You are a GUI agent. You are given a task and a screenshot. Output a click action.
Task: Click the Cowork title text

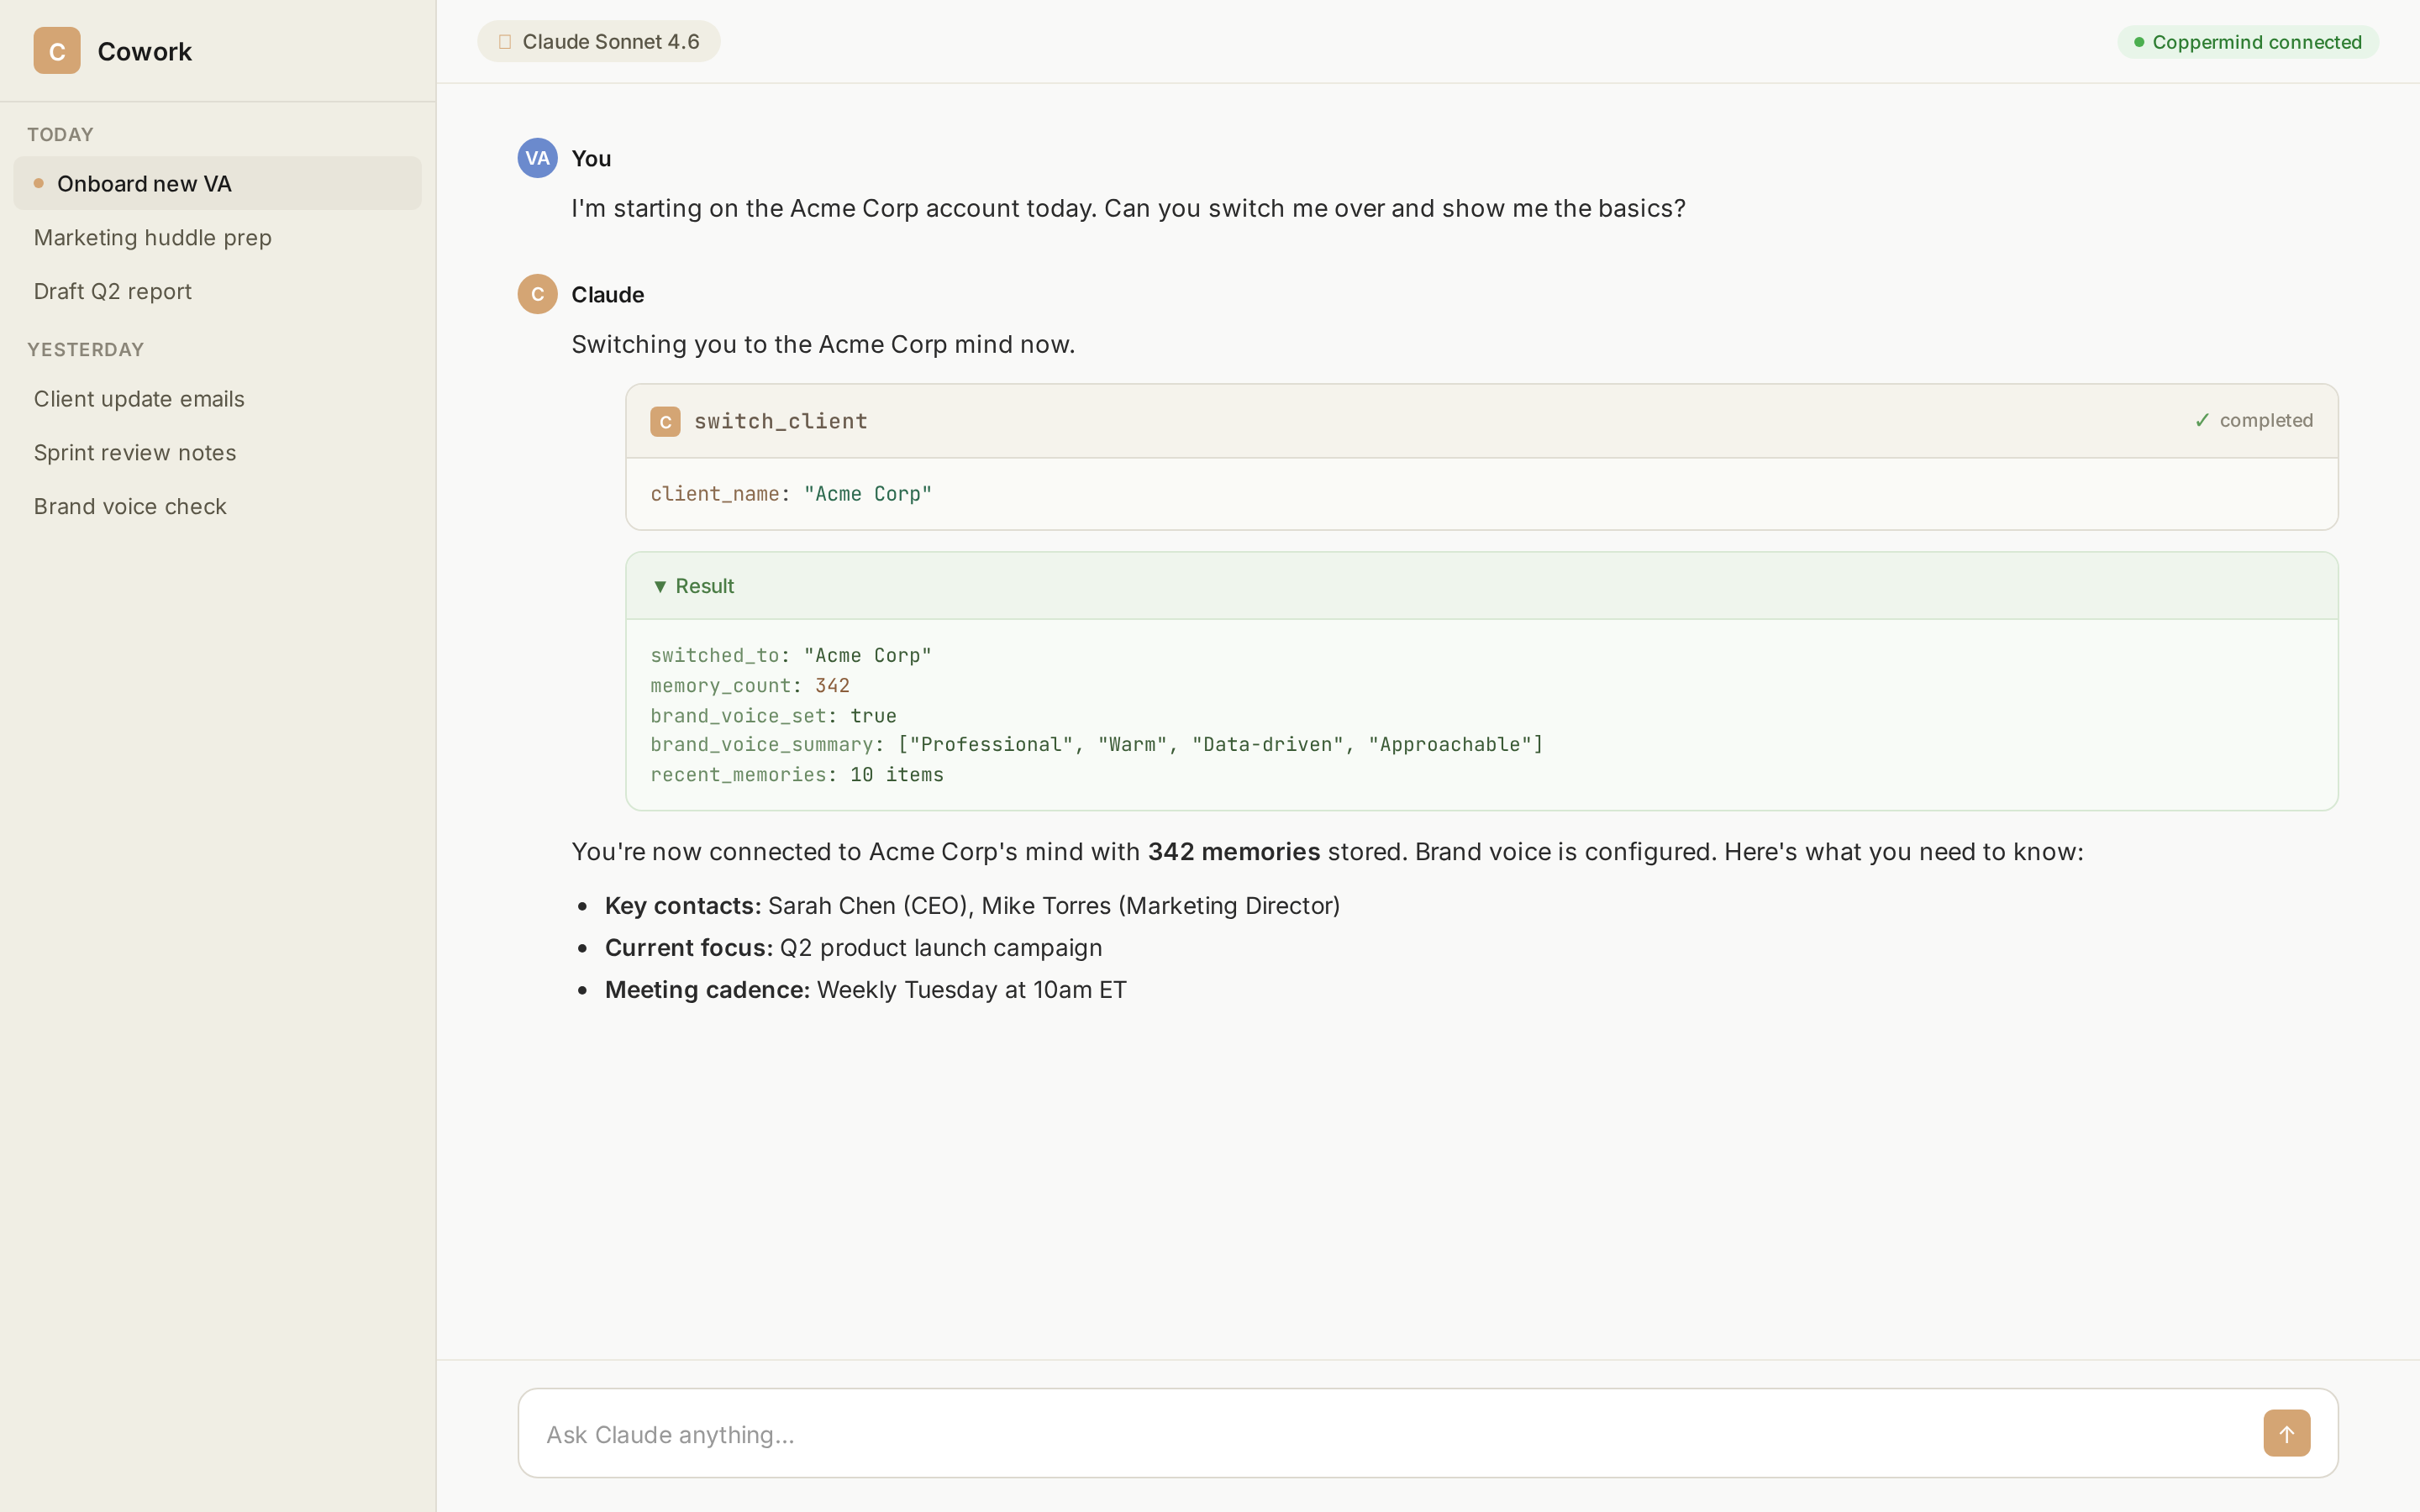144,52
